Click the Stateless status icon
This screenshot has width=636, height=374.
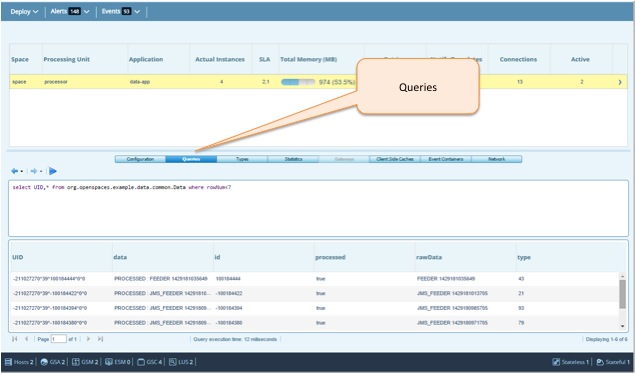tap(556, 362)
